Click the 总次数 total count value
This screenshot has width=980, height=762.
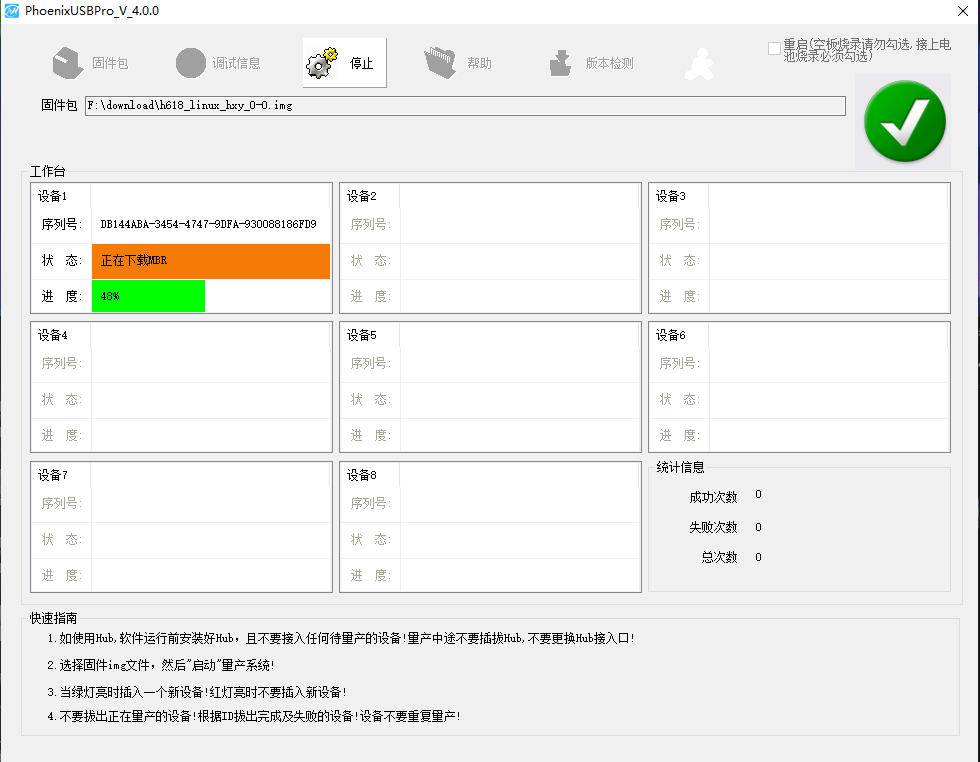[758, 557]
